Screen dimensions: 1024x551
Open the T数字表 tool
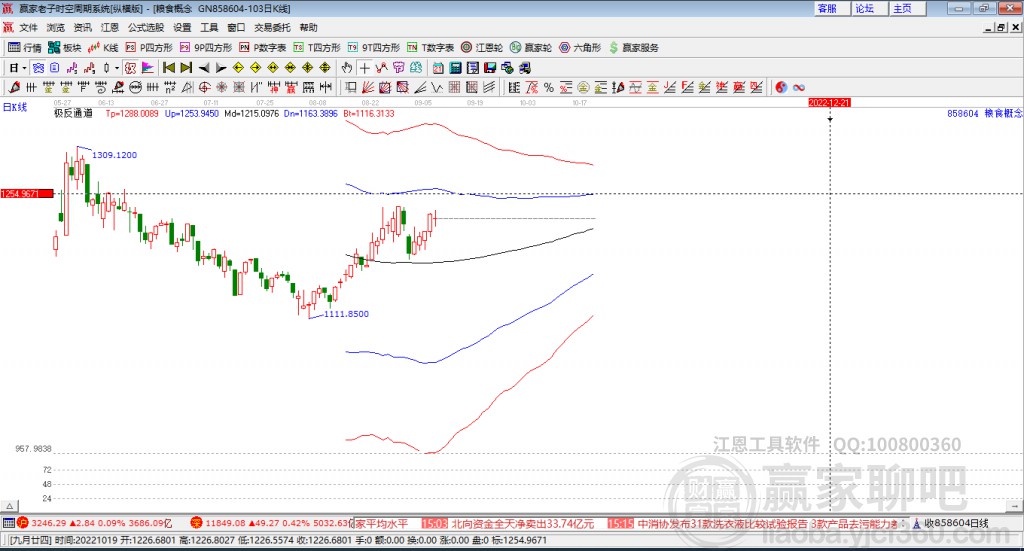(x=430, y=48)
